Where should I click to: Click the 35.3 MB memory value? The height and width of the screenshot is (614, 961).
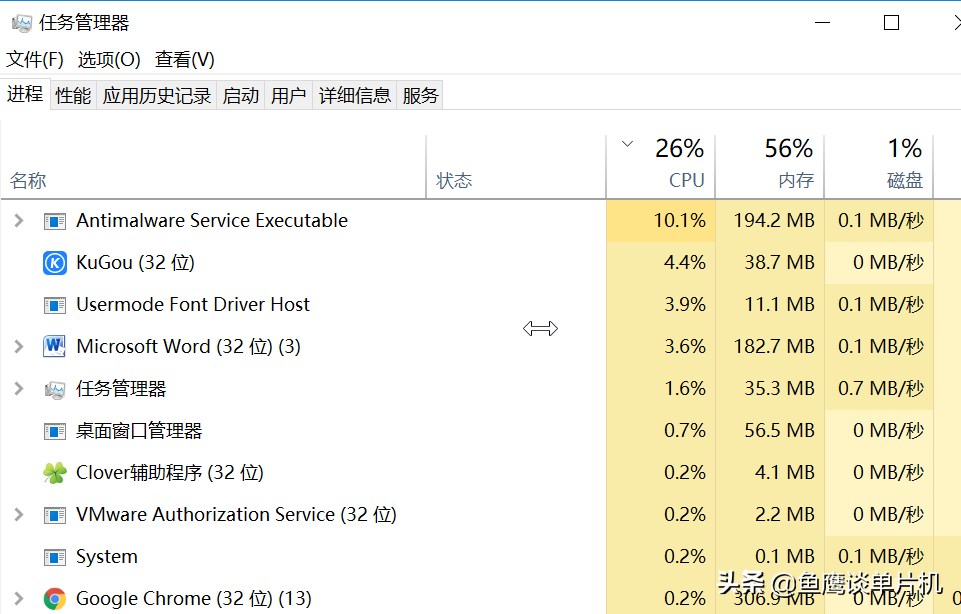pos(780,388)
